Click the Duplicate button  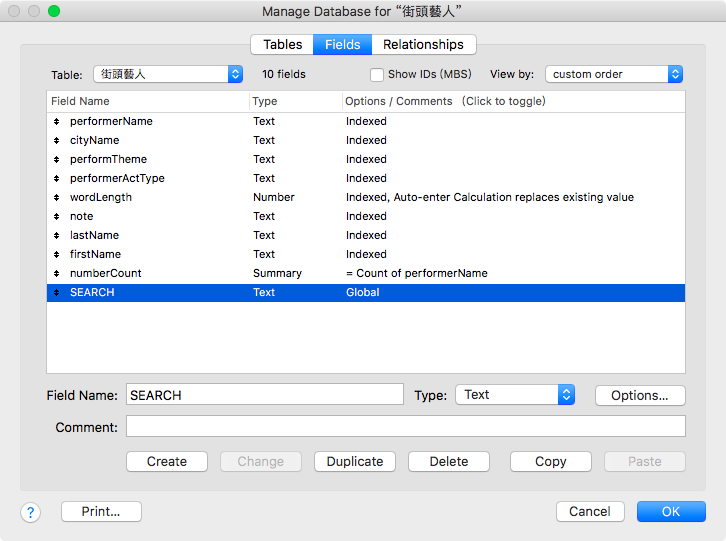355,461
